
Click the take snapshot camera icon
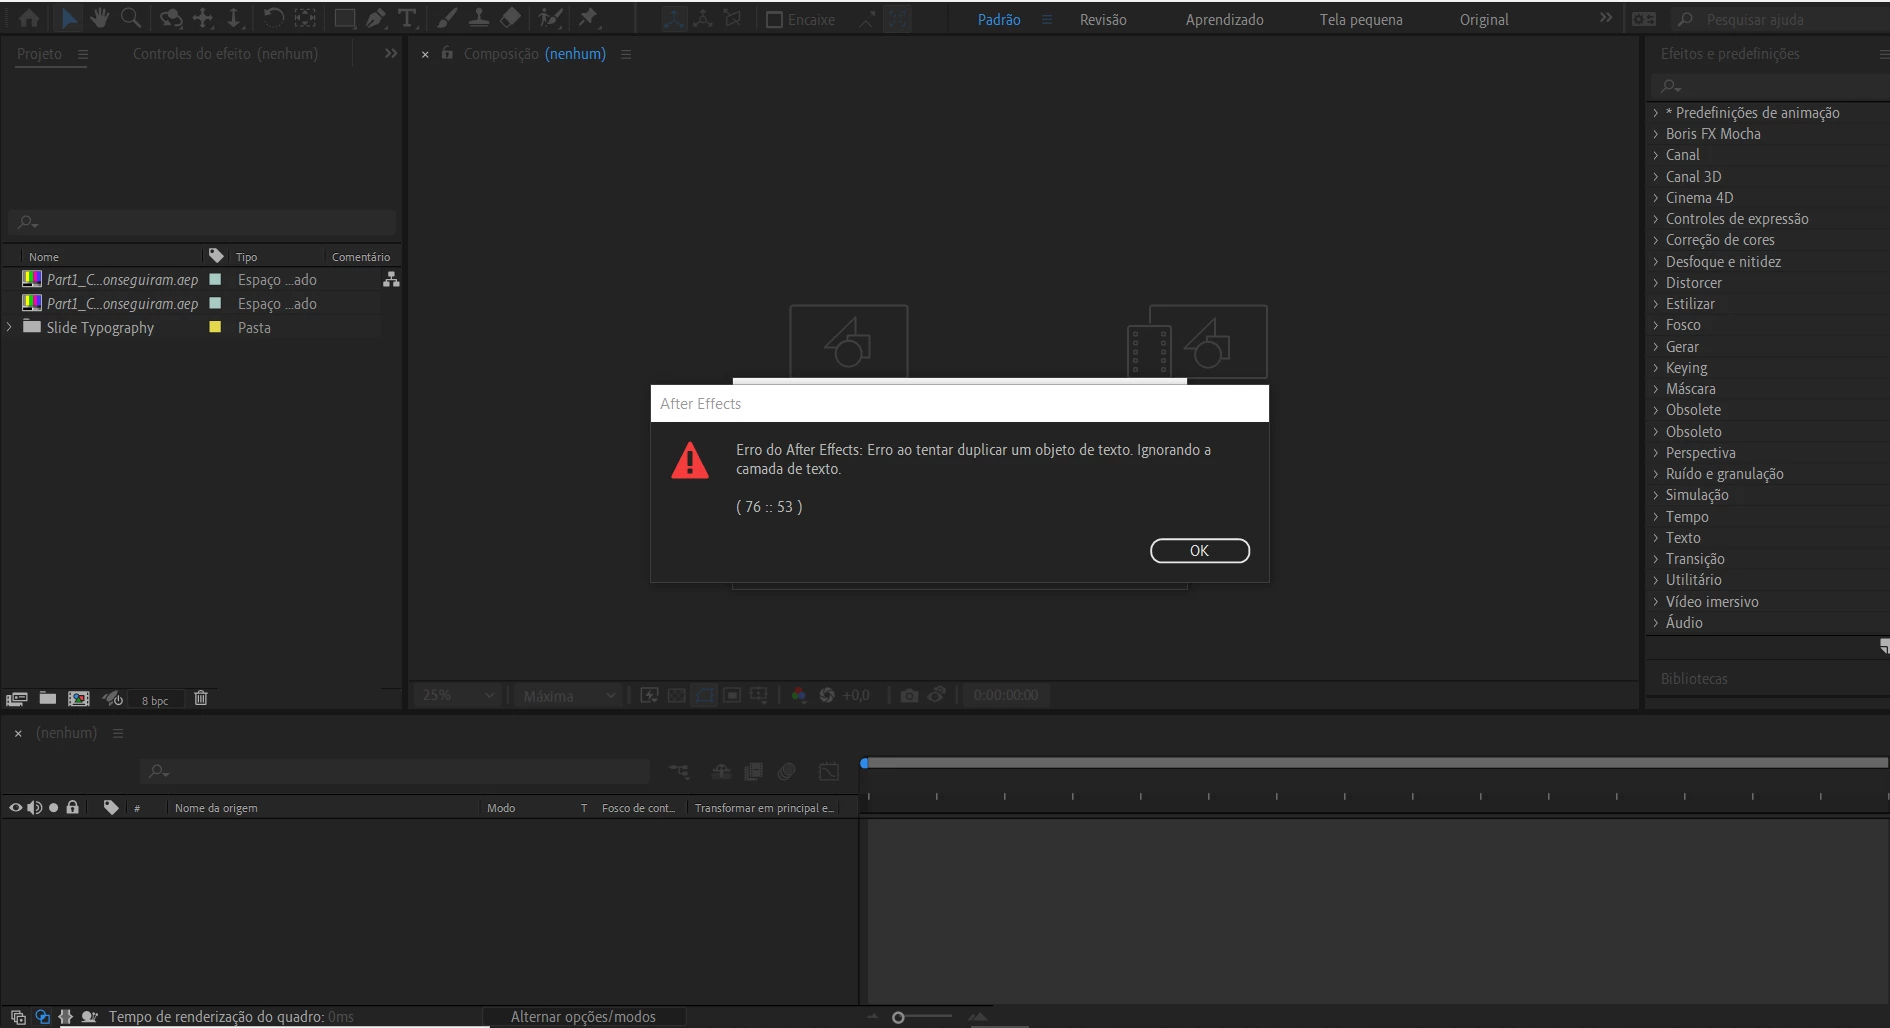pos(909,695)
